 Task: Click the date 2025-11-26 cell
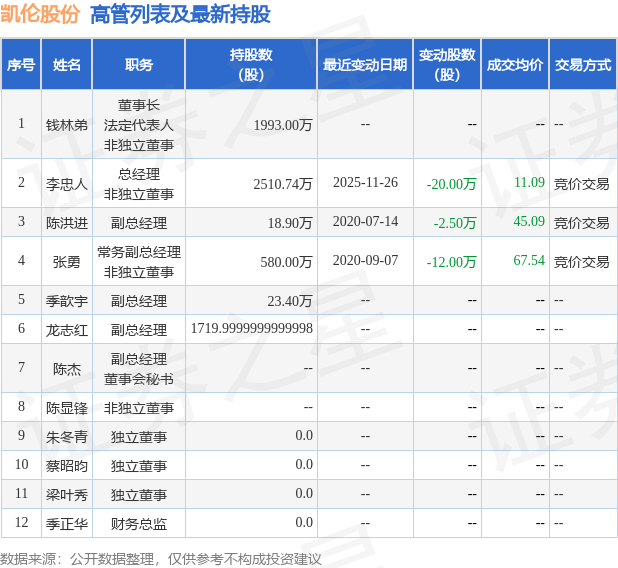pyautogui.click(x=365, y=183)
